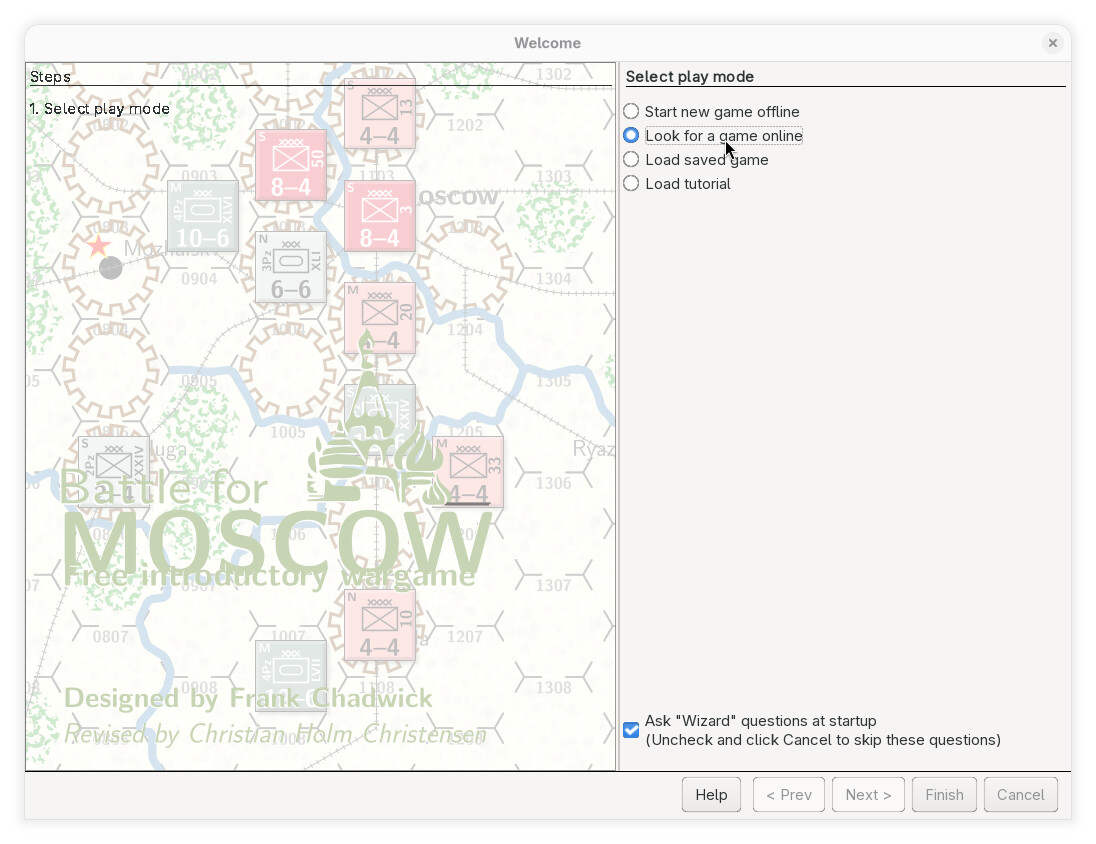Close the Welcome dialog window

click(1052, 43)
